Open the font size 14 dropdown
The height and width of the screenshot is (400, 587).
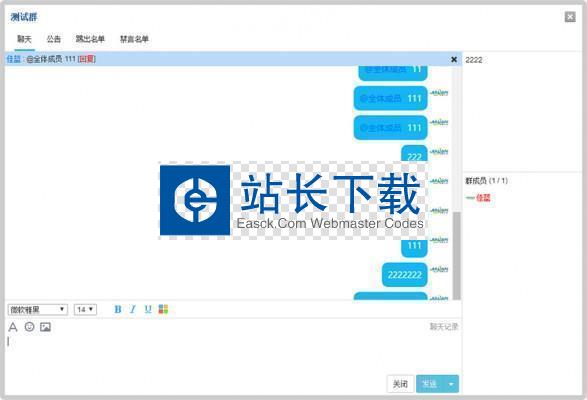pyautogui.click(x=85, y=309)
